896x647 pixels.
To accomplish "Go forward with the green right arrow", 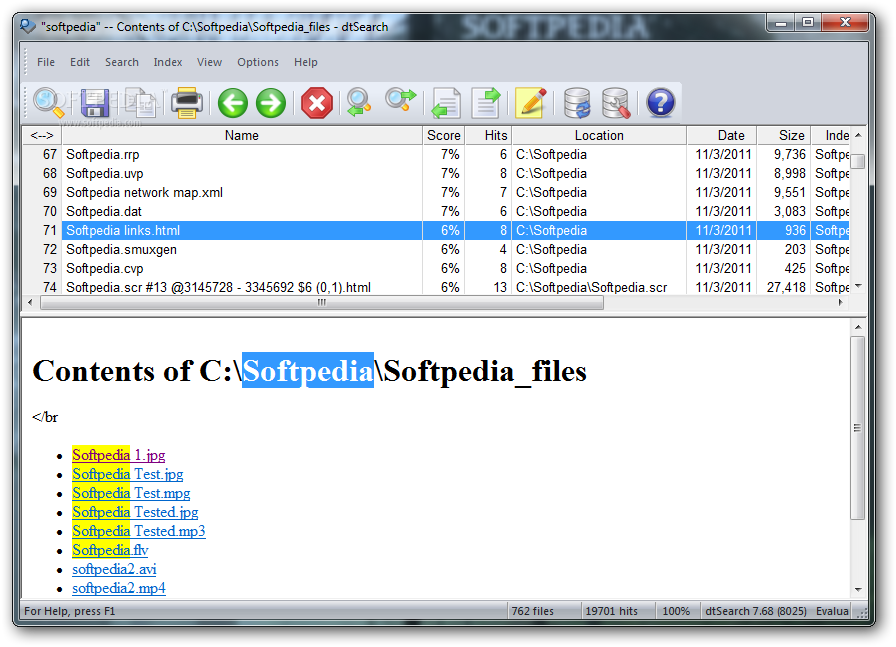I will click(x=271, y=103).
